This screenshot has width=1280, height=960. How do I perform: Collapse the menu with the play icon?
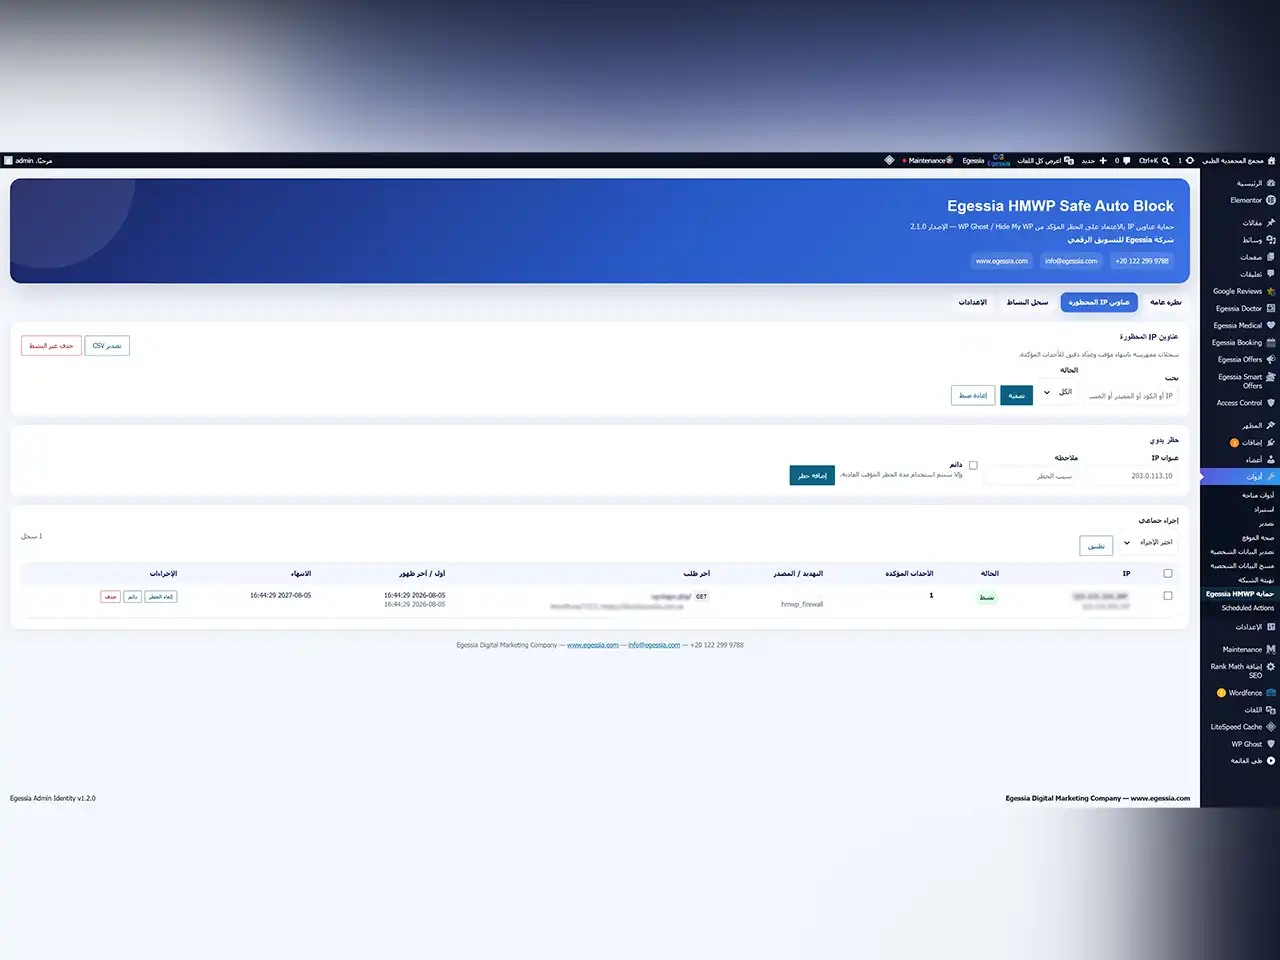[1271, 761]
